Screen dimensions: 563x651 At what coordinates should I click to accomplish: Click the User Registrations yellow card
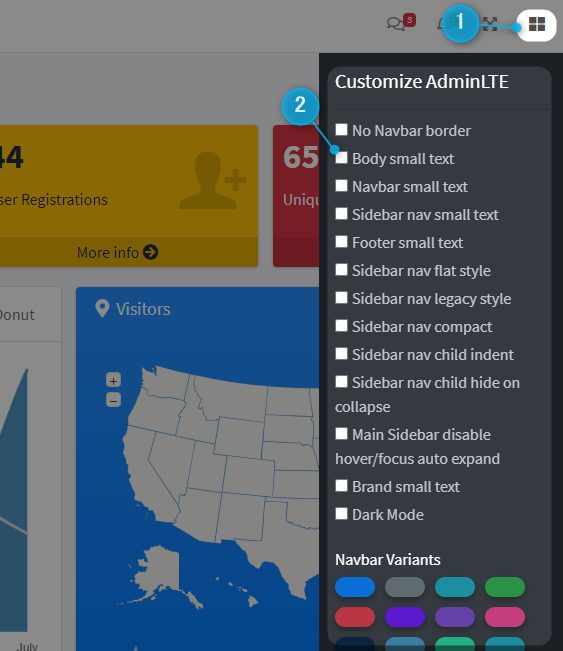click(129, 196)
